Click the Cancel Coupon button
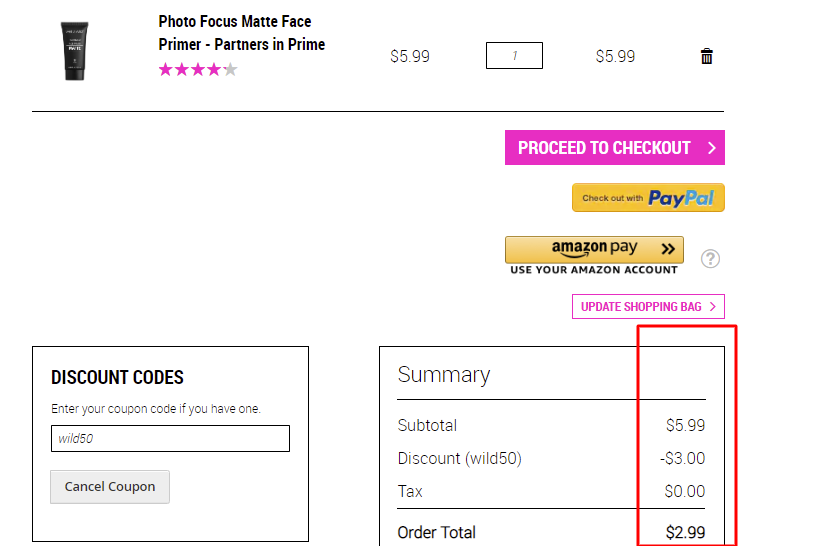The width and height of the screenshot is (834, 546). tap(110, 486)
